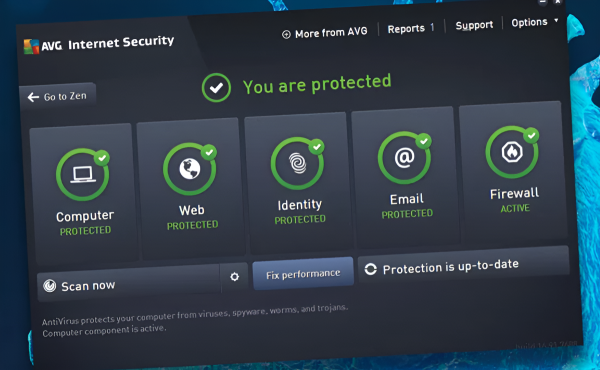Click the scan settings gear icon
This screenshot has height=370, width=600.
[235, 276]
